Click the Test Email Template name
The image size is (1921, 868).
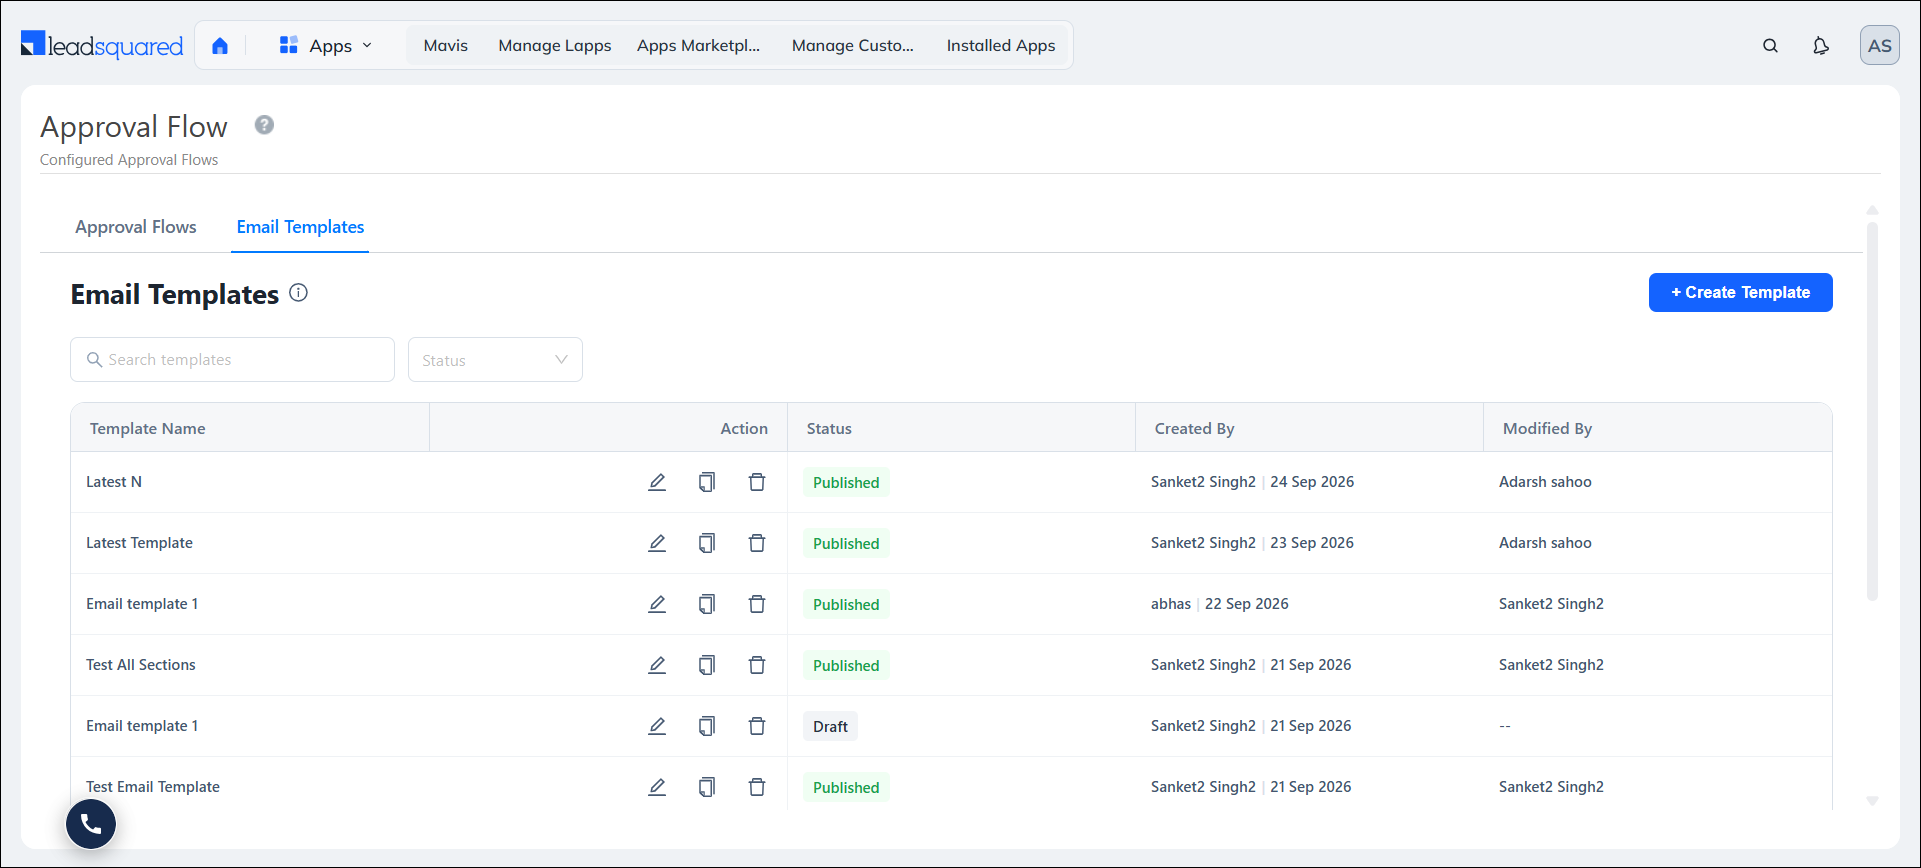(153, 787)
